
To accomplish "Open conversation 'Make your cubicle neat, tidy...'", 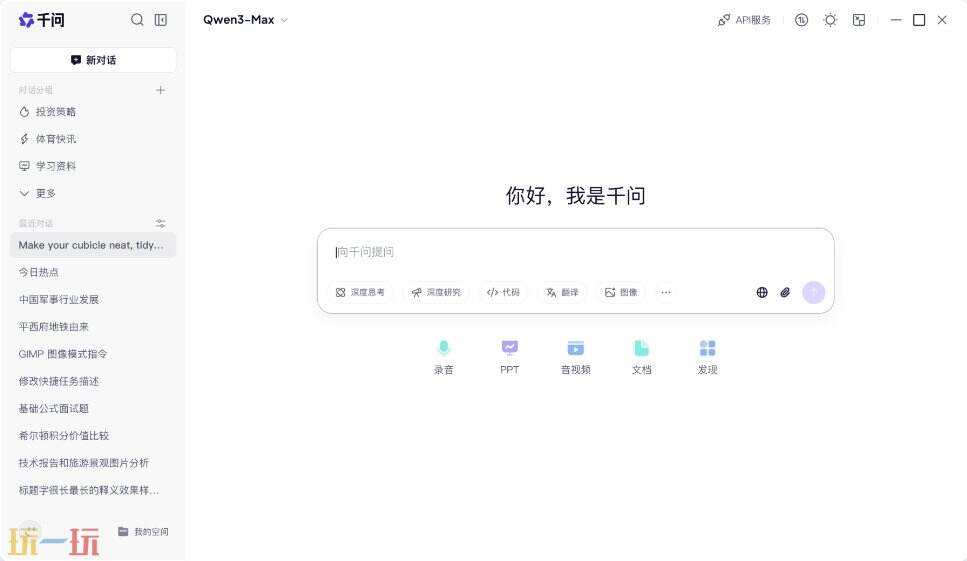I will [93, 245].
